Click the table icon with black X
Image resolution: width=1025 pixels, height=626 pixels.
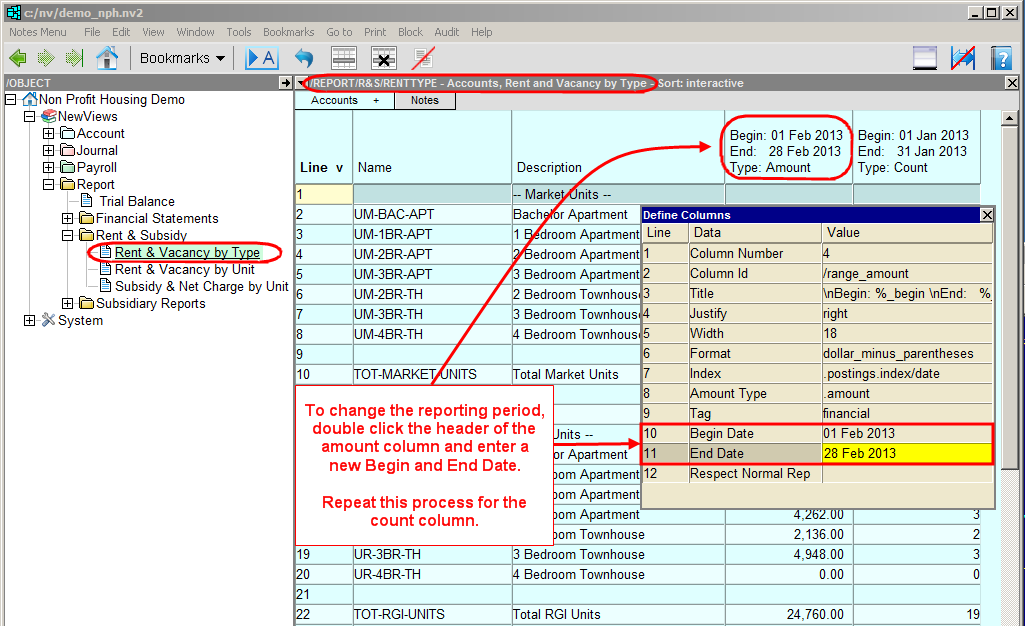(x=384, y=58)
